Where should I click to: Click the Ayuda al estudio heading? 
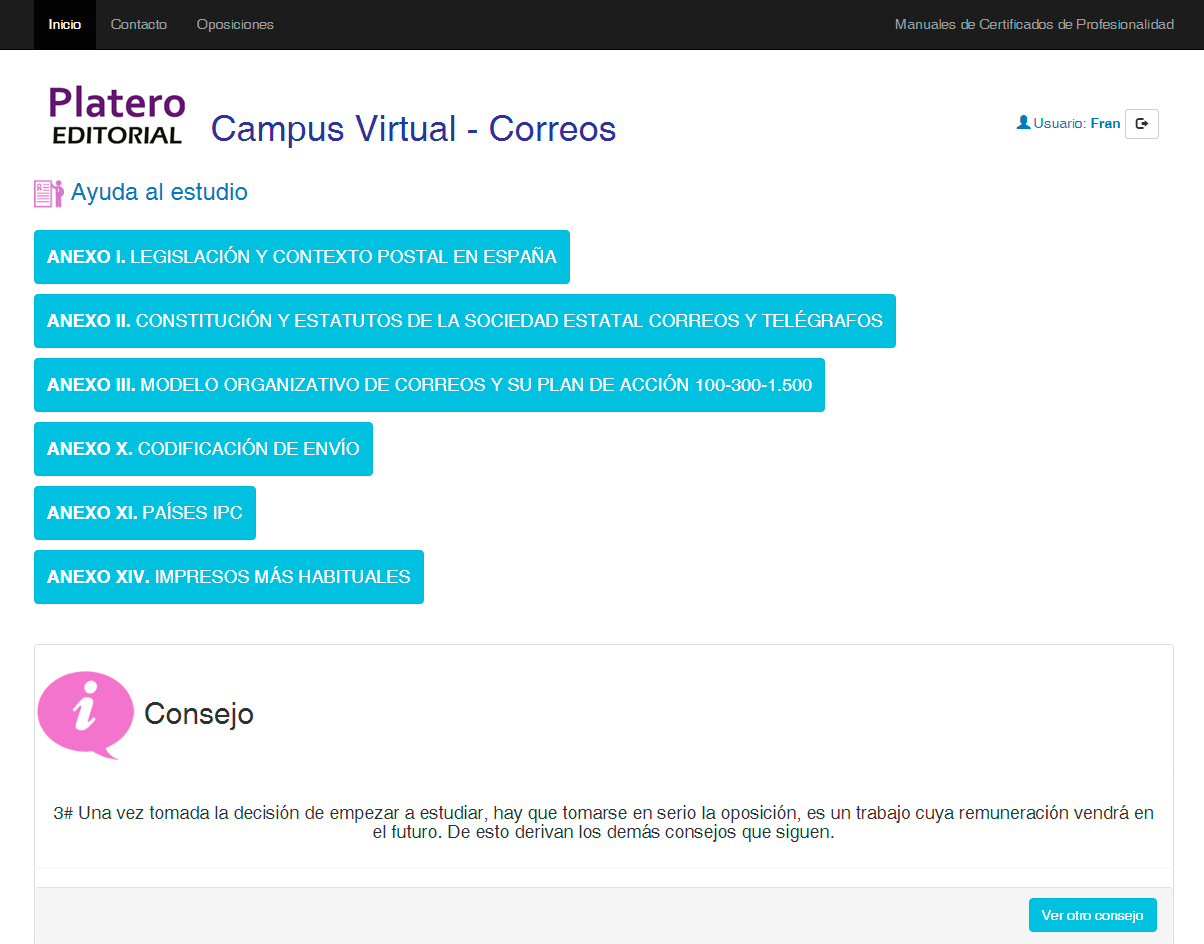tap(159, 192)
